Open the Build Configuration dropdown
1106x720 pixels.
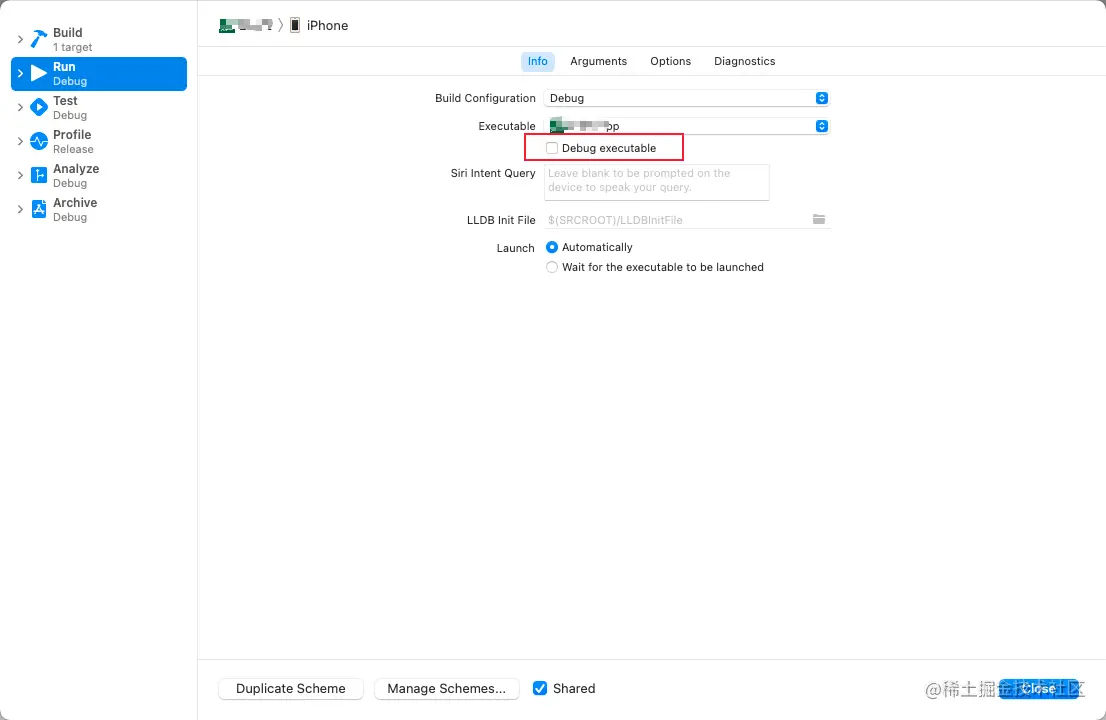pos(687,98)
